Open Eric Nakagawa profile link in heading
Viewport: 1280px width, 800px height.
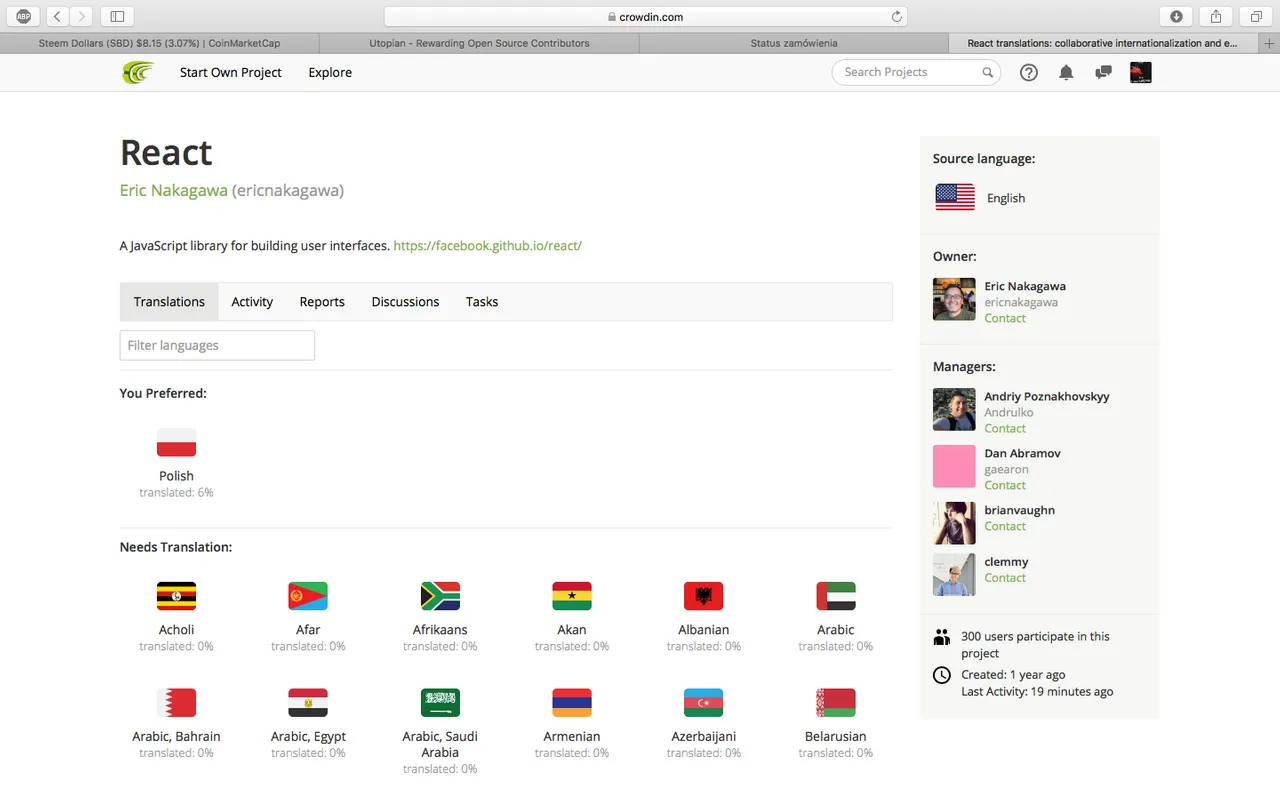coord(174,190)
